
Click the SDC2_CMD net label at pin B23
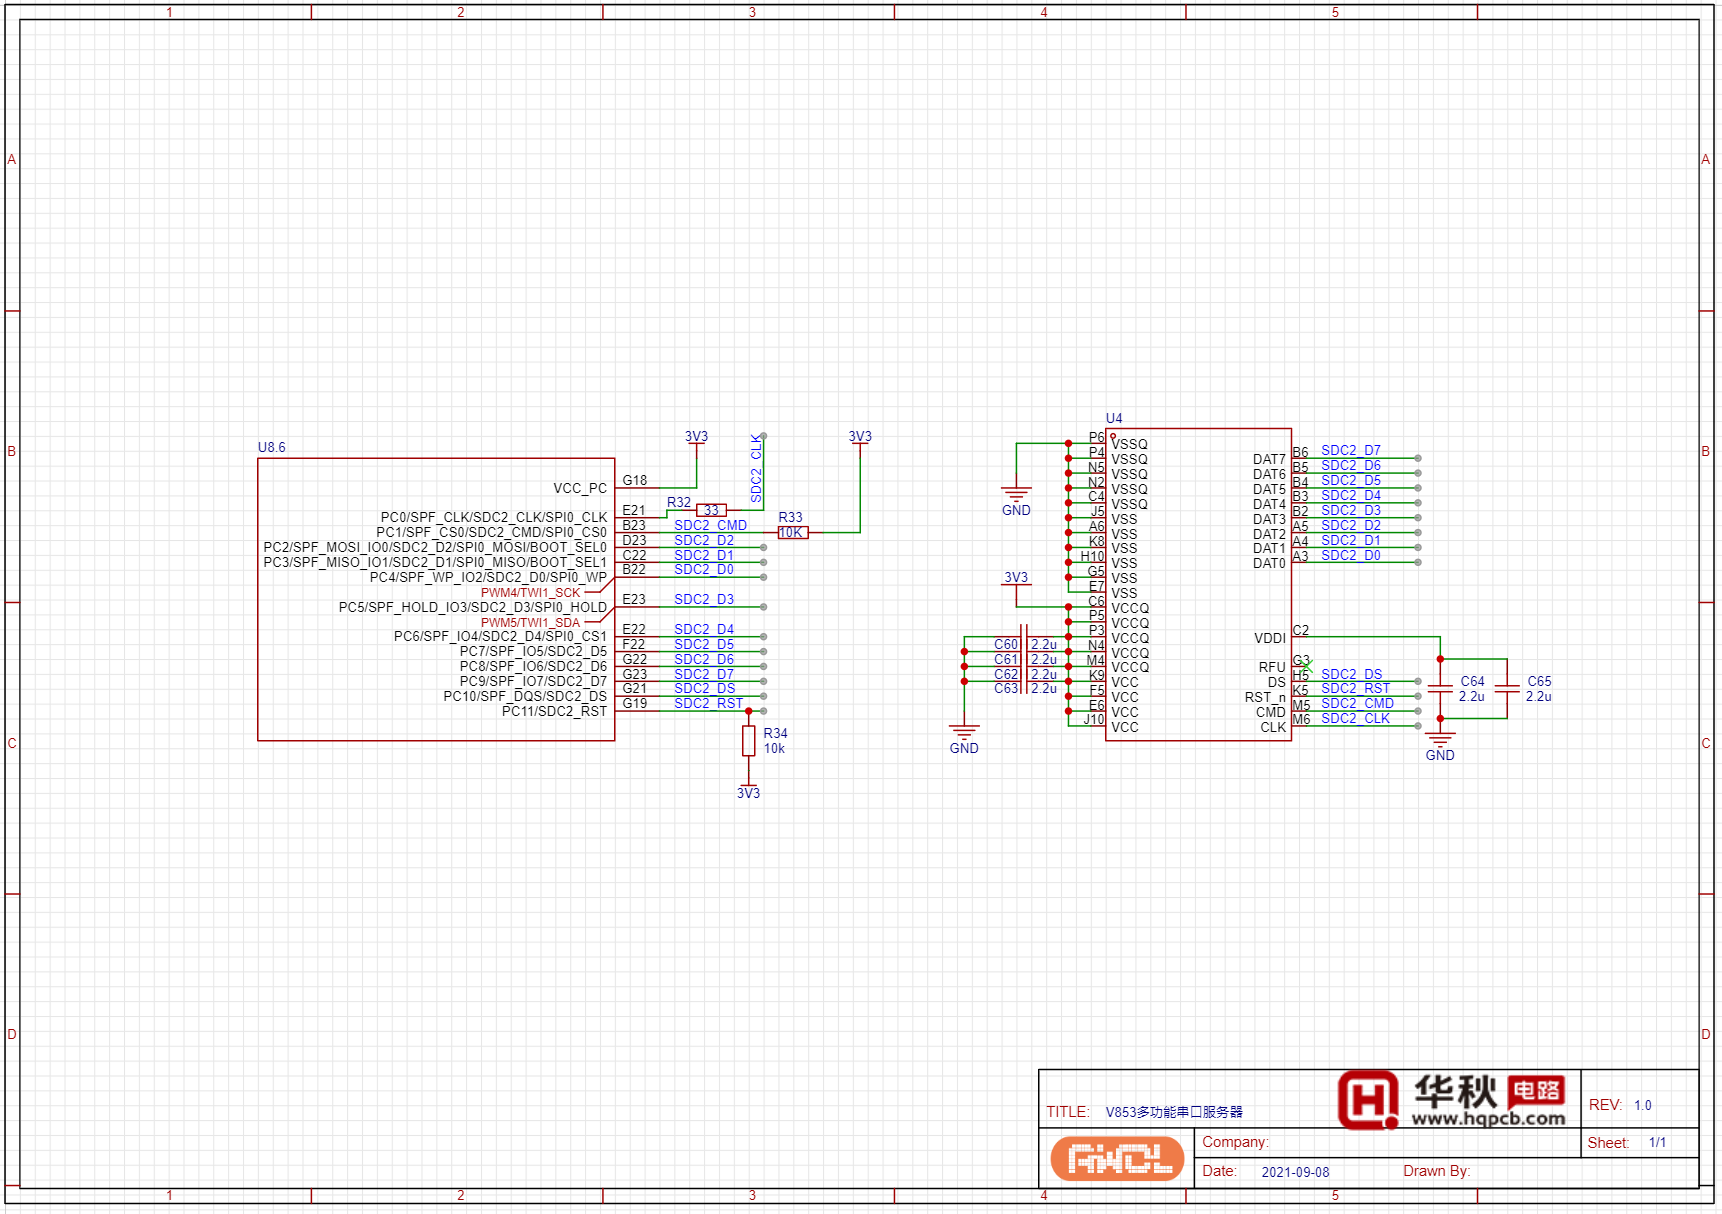[x=710, y=525]
